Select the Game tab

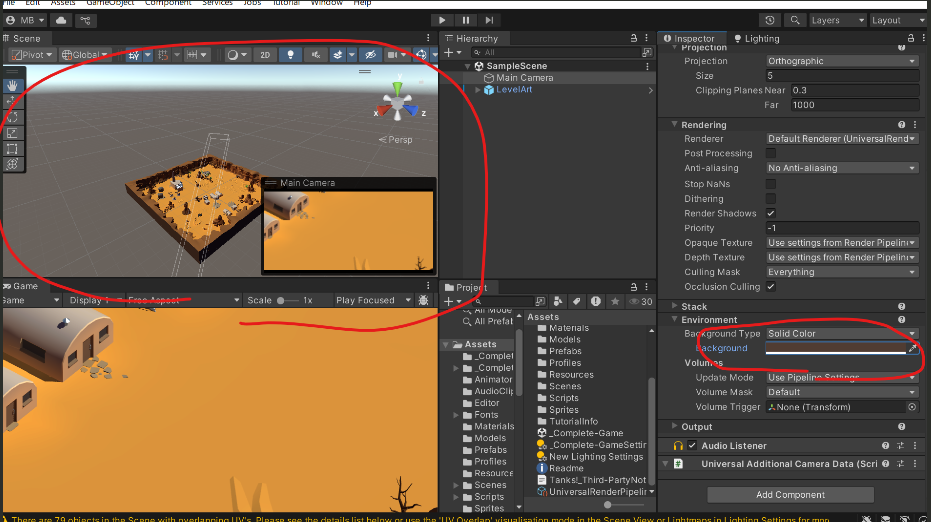pyautogui.click(x=21, y=286)
